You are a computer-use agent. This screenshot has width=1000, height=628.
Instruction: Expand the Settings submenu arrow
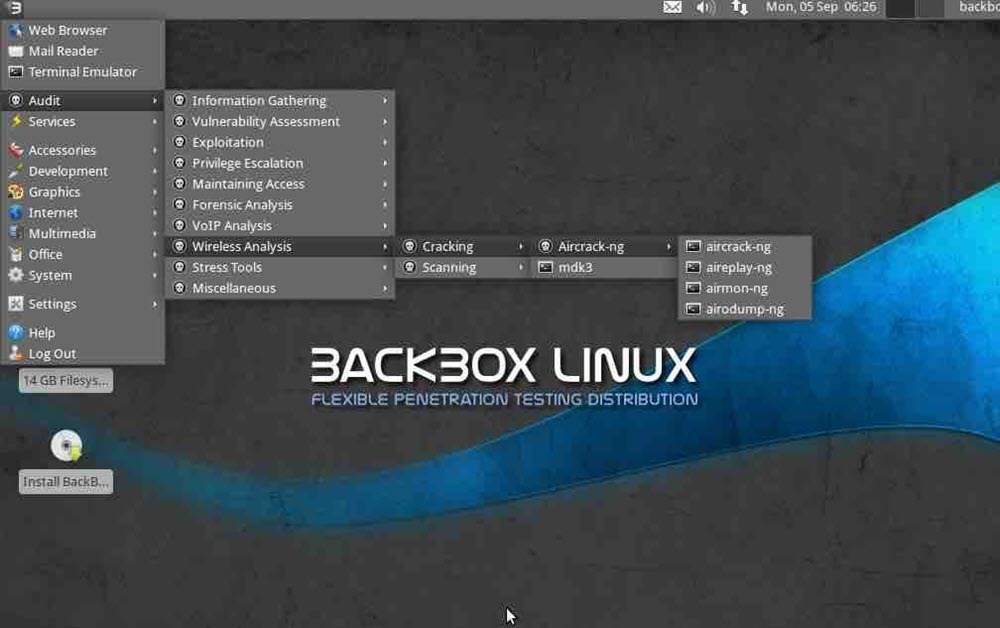click(154, 304)
